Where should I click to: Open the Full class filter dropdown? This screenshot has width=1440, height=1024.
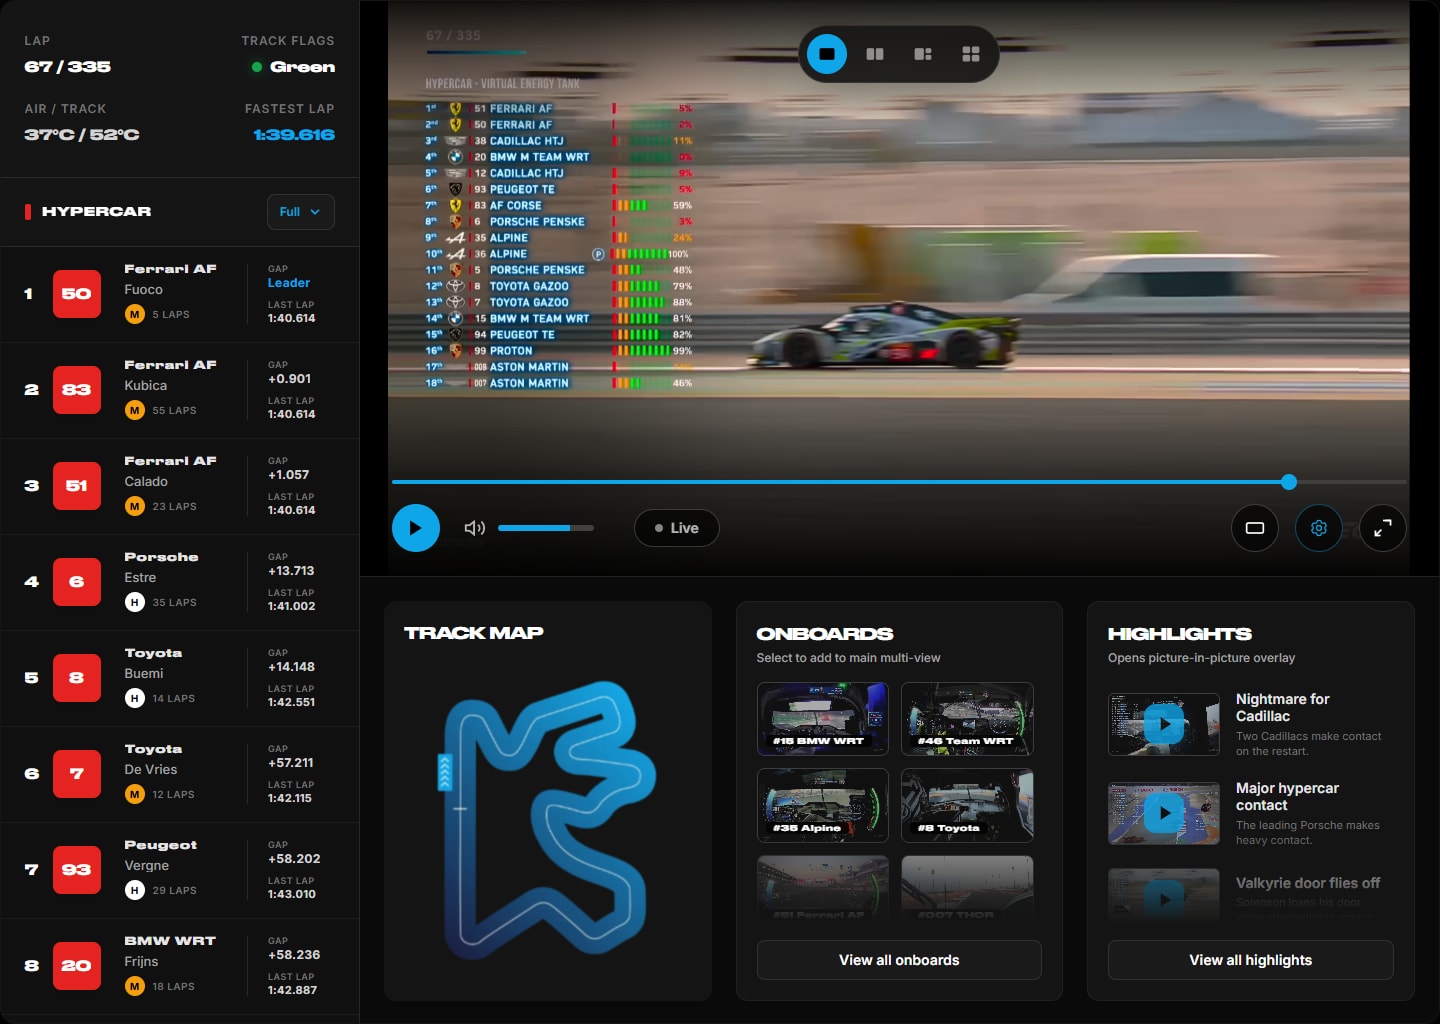(x=300, y=212)
